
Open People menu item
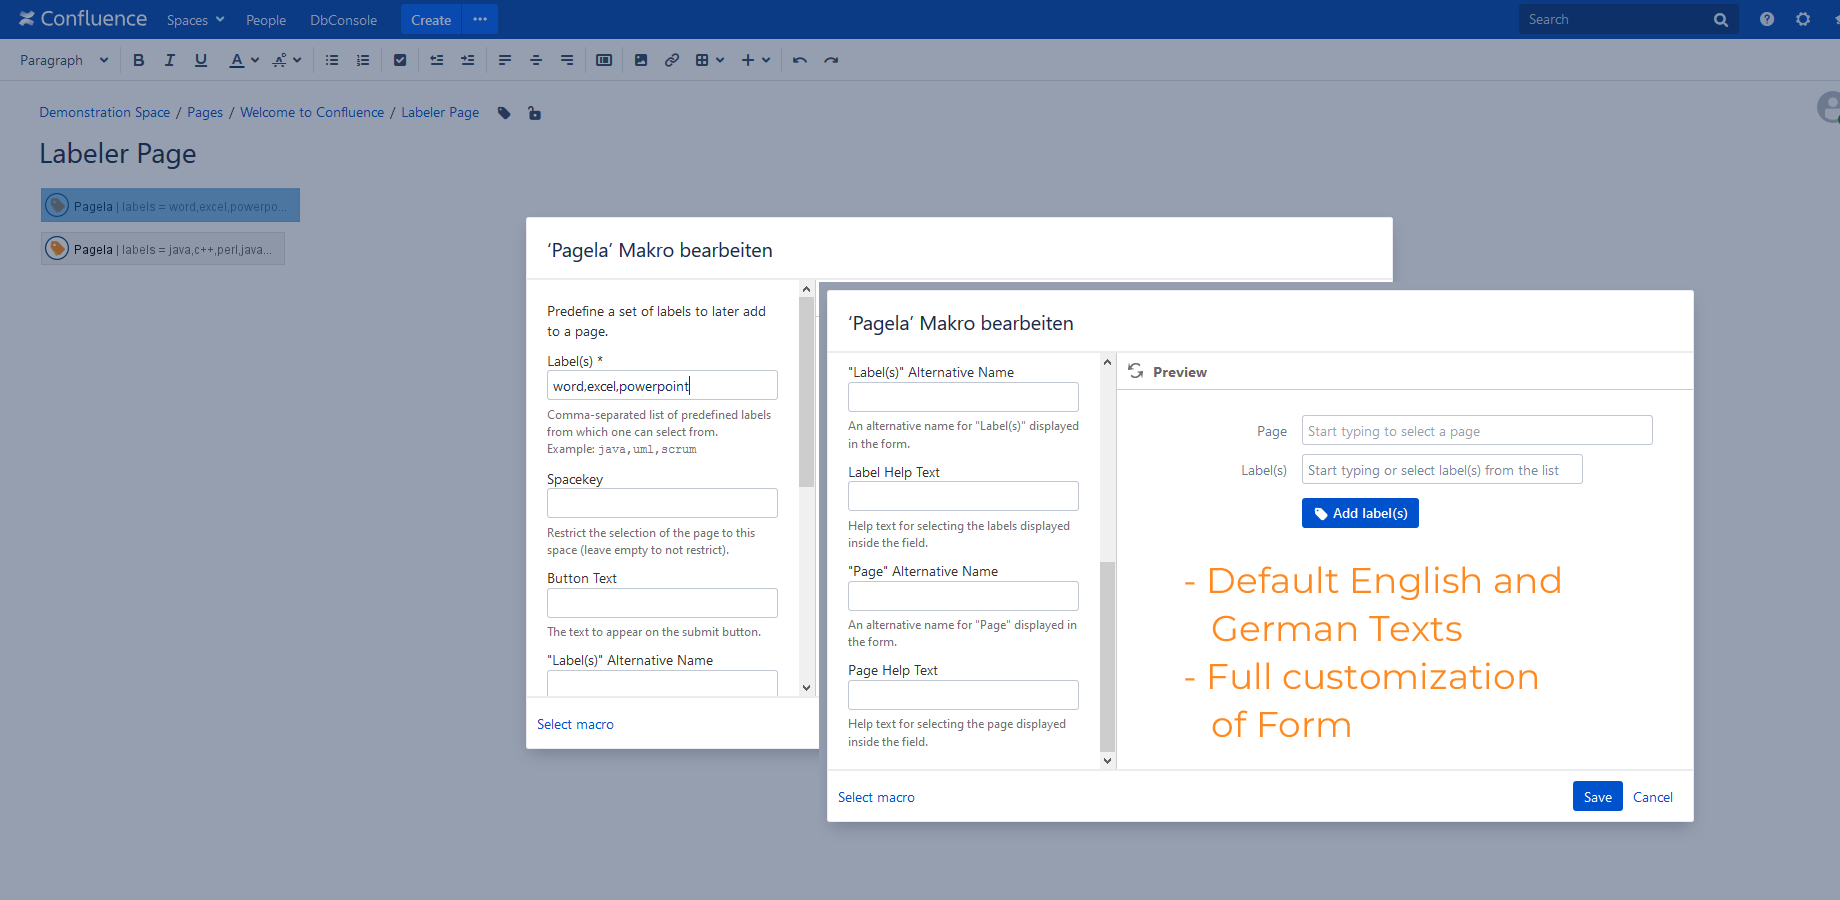266,20
